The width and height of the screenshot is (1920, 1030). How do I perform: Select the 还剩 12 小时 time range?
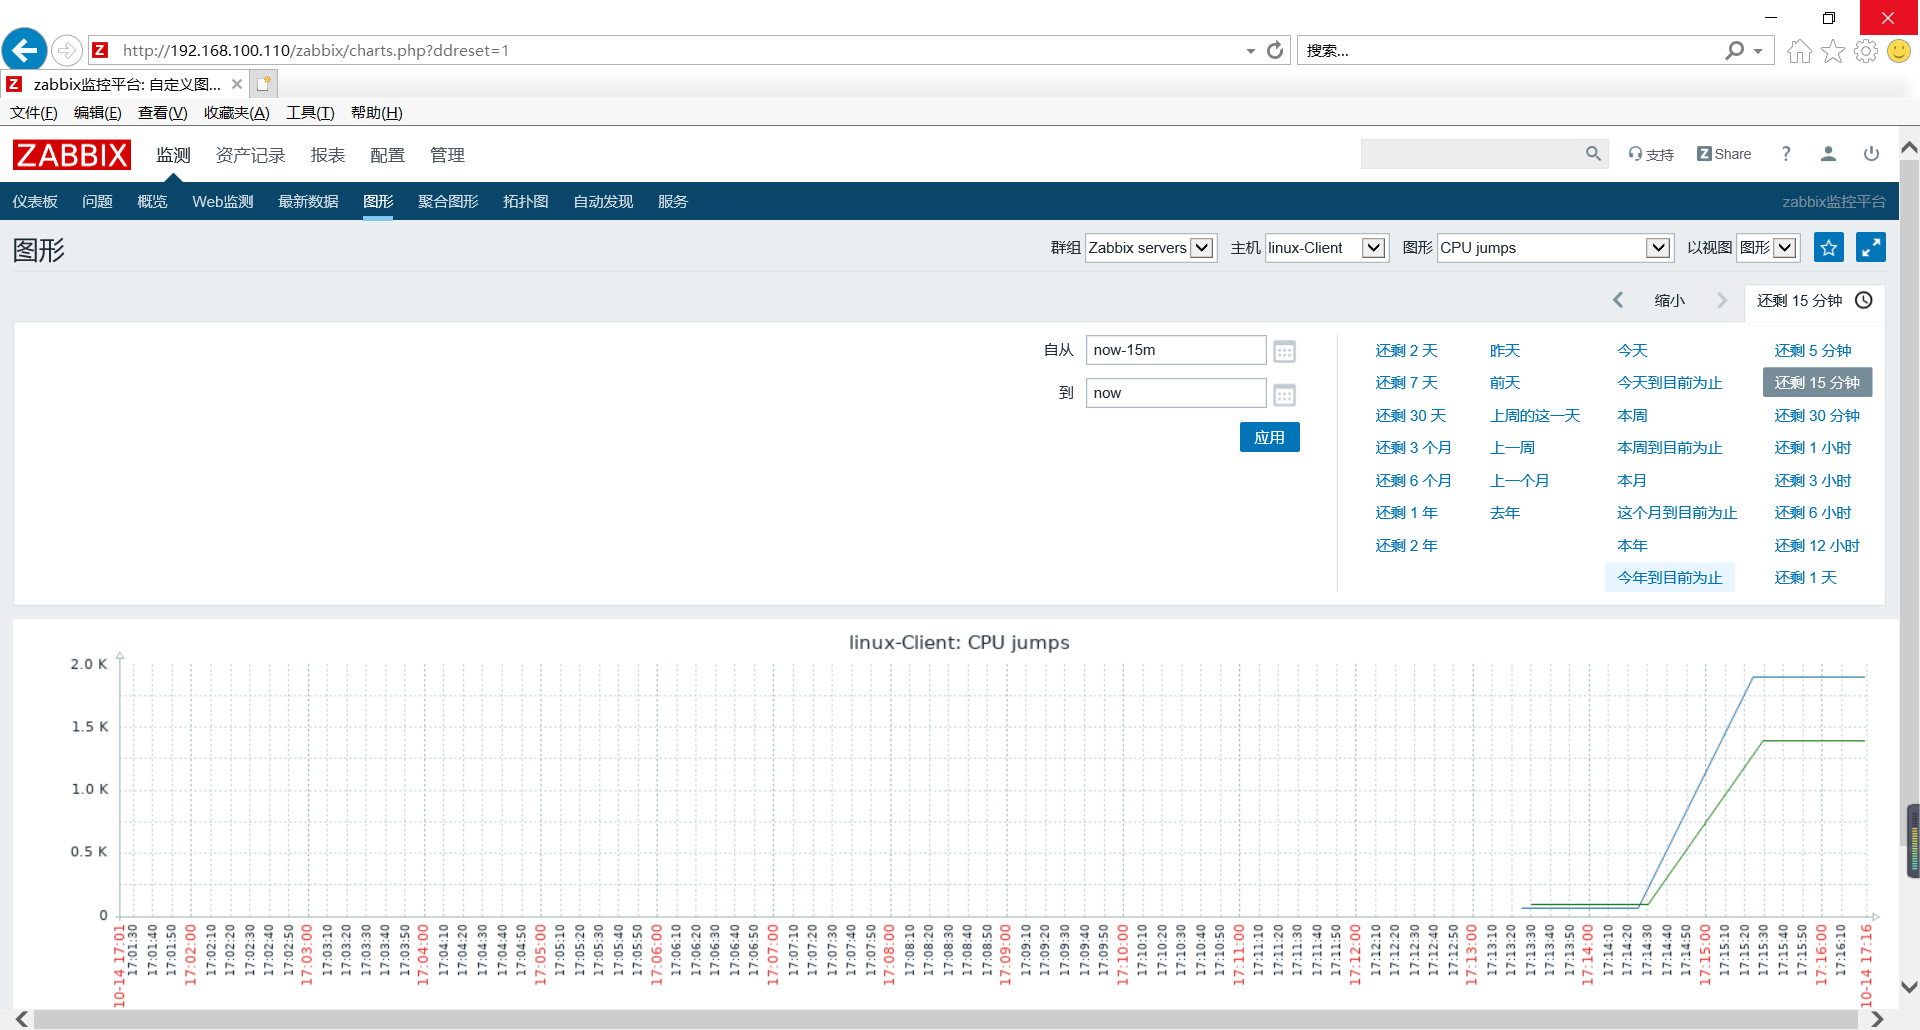[x=1817, y=545]
